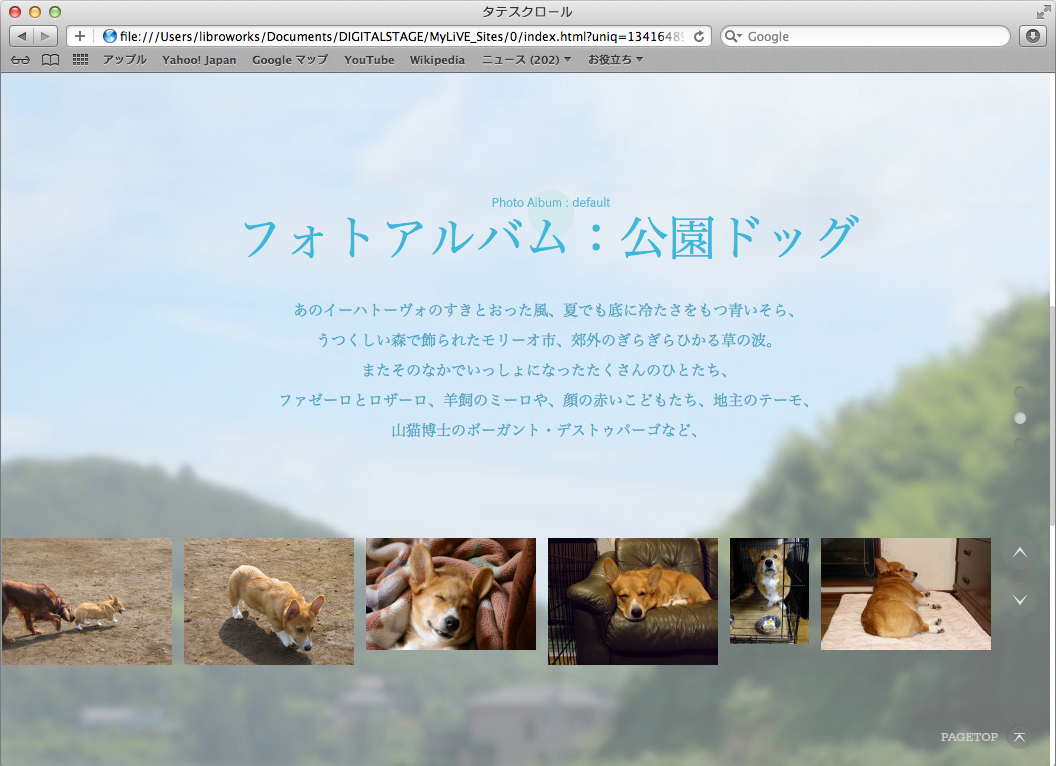Click the text line starting またそのなかで
This screenshot has width=1056, height=766.
click(545, 370)
